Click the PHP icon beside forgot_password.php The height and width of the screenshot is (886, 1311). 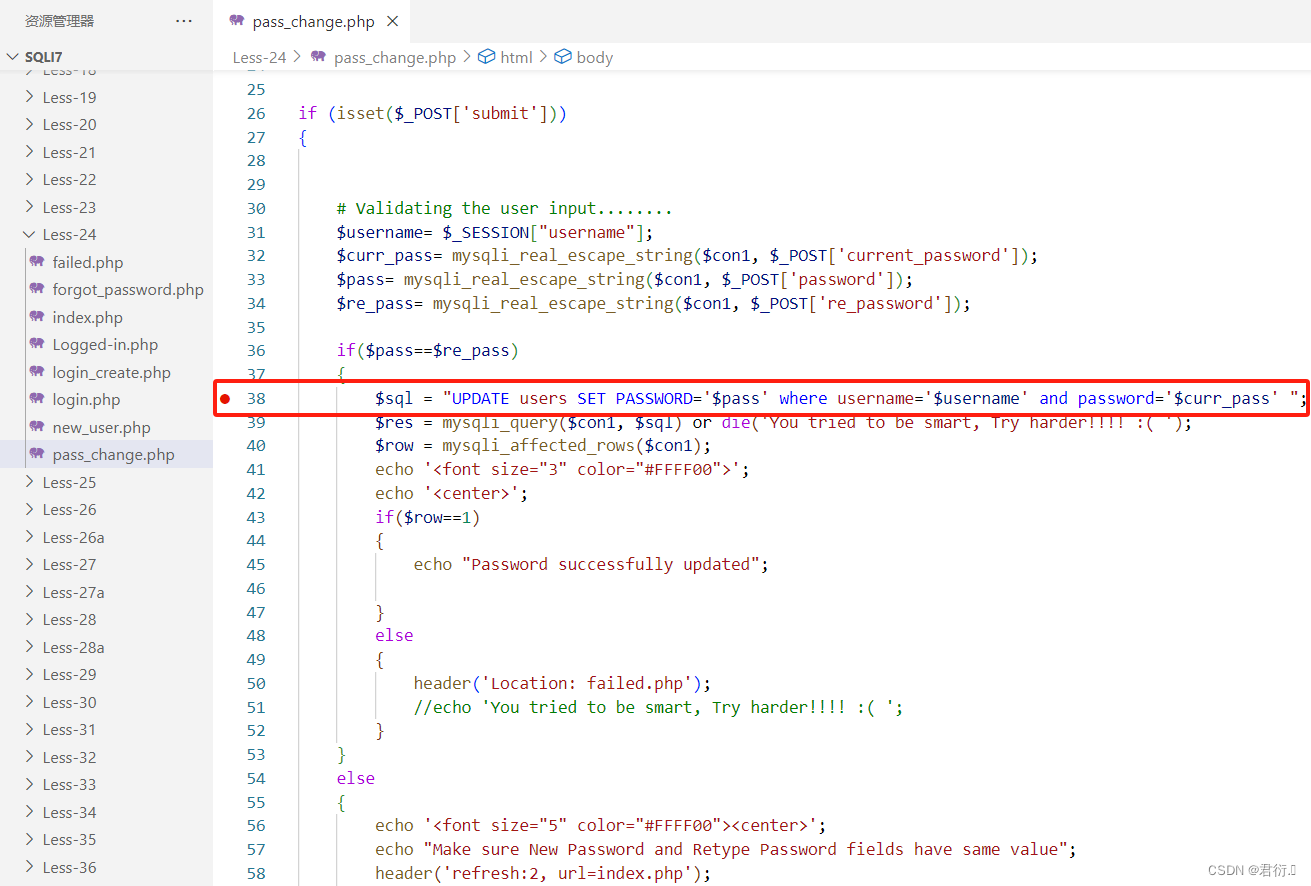pyautogui.click(x=37, y=290)
